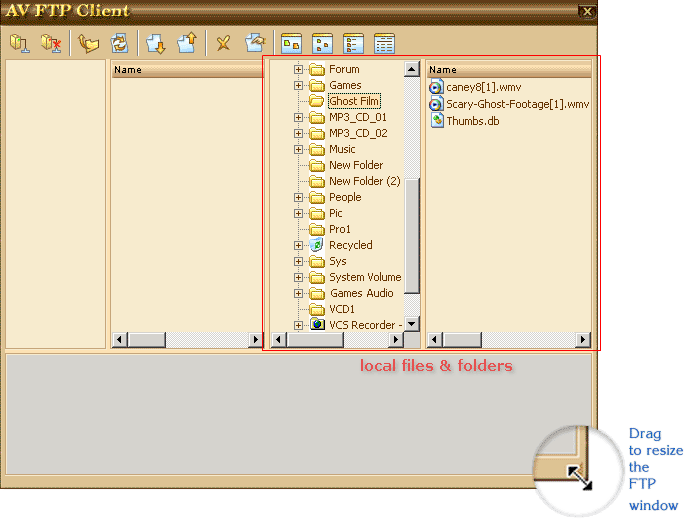Expand the Games folder node
This screenshot has width=700, height=520.
click(x=298, y=85)
